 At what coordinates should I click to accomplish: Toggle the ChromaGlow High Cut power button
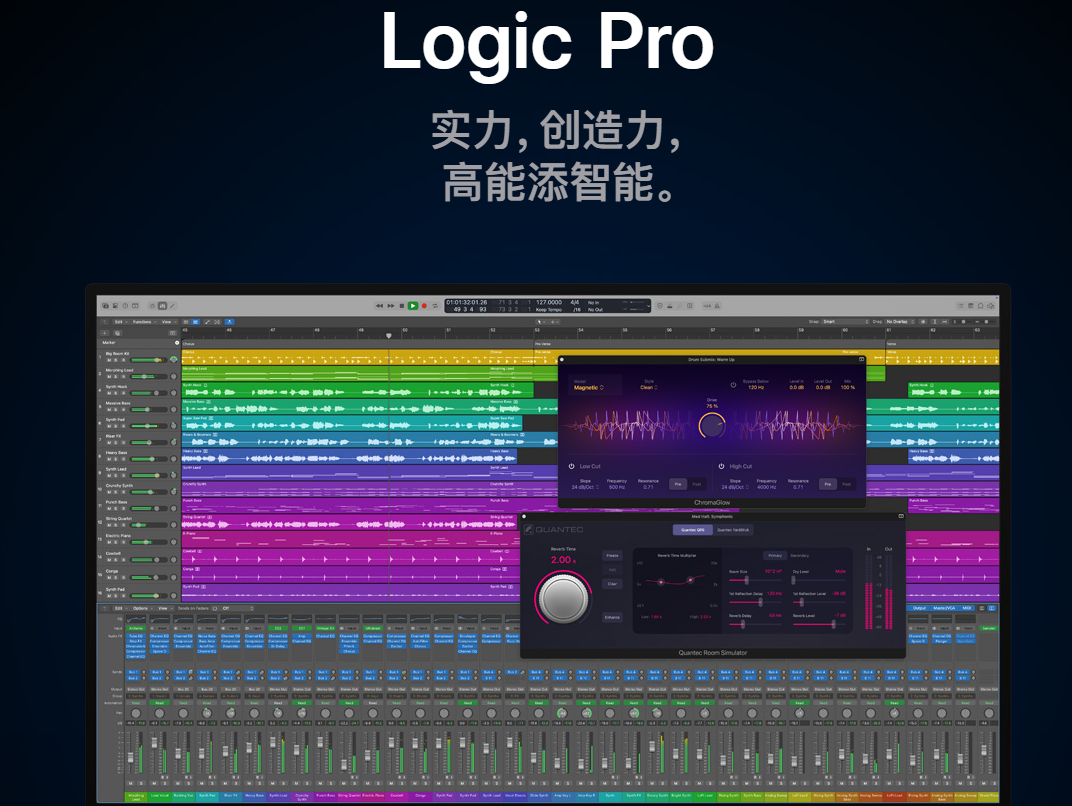click(x=721, y=466)
